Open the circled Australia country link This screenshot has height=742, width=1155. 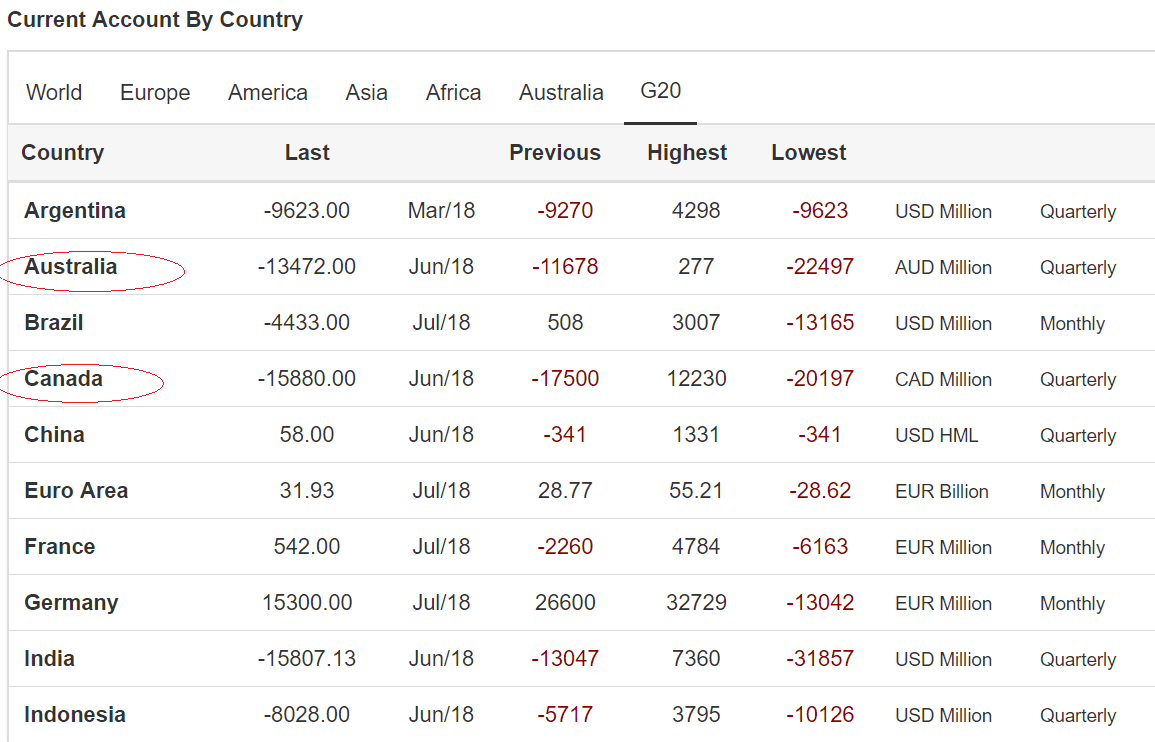coord(71,267)
